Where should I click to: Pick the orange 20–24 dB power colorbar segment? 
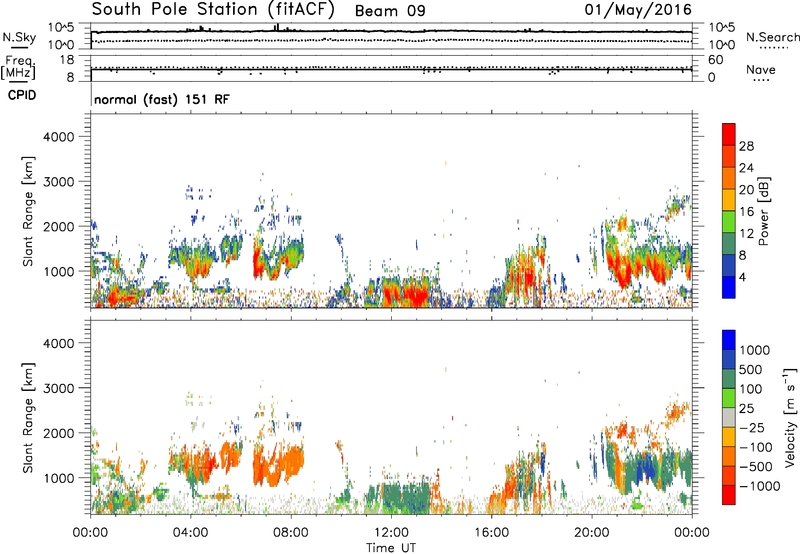tap(729, 179)
